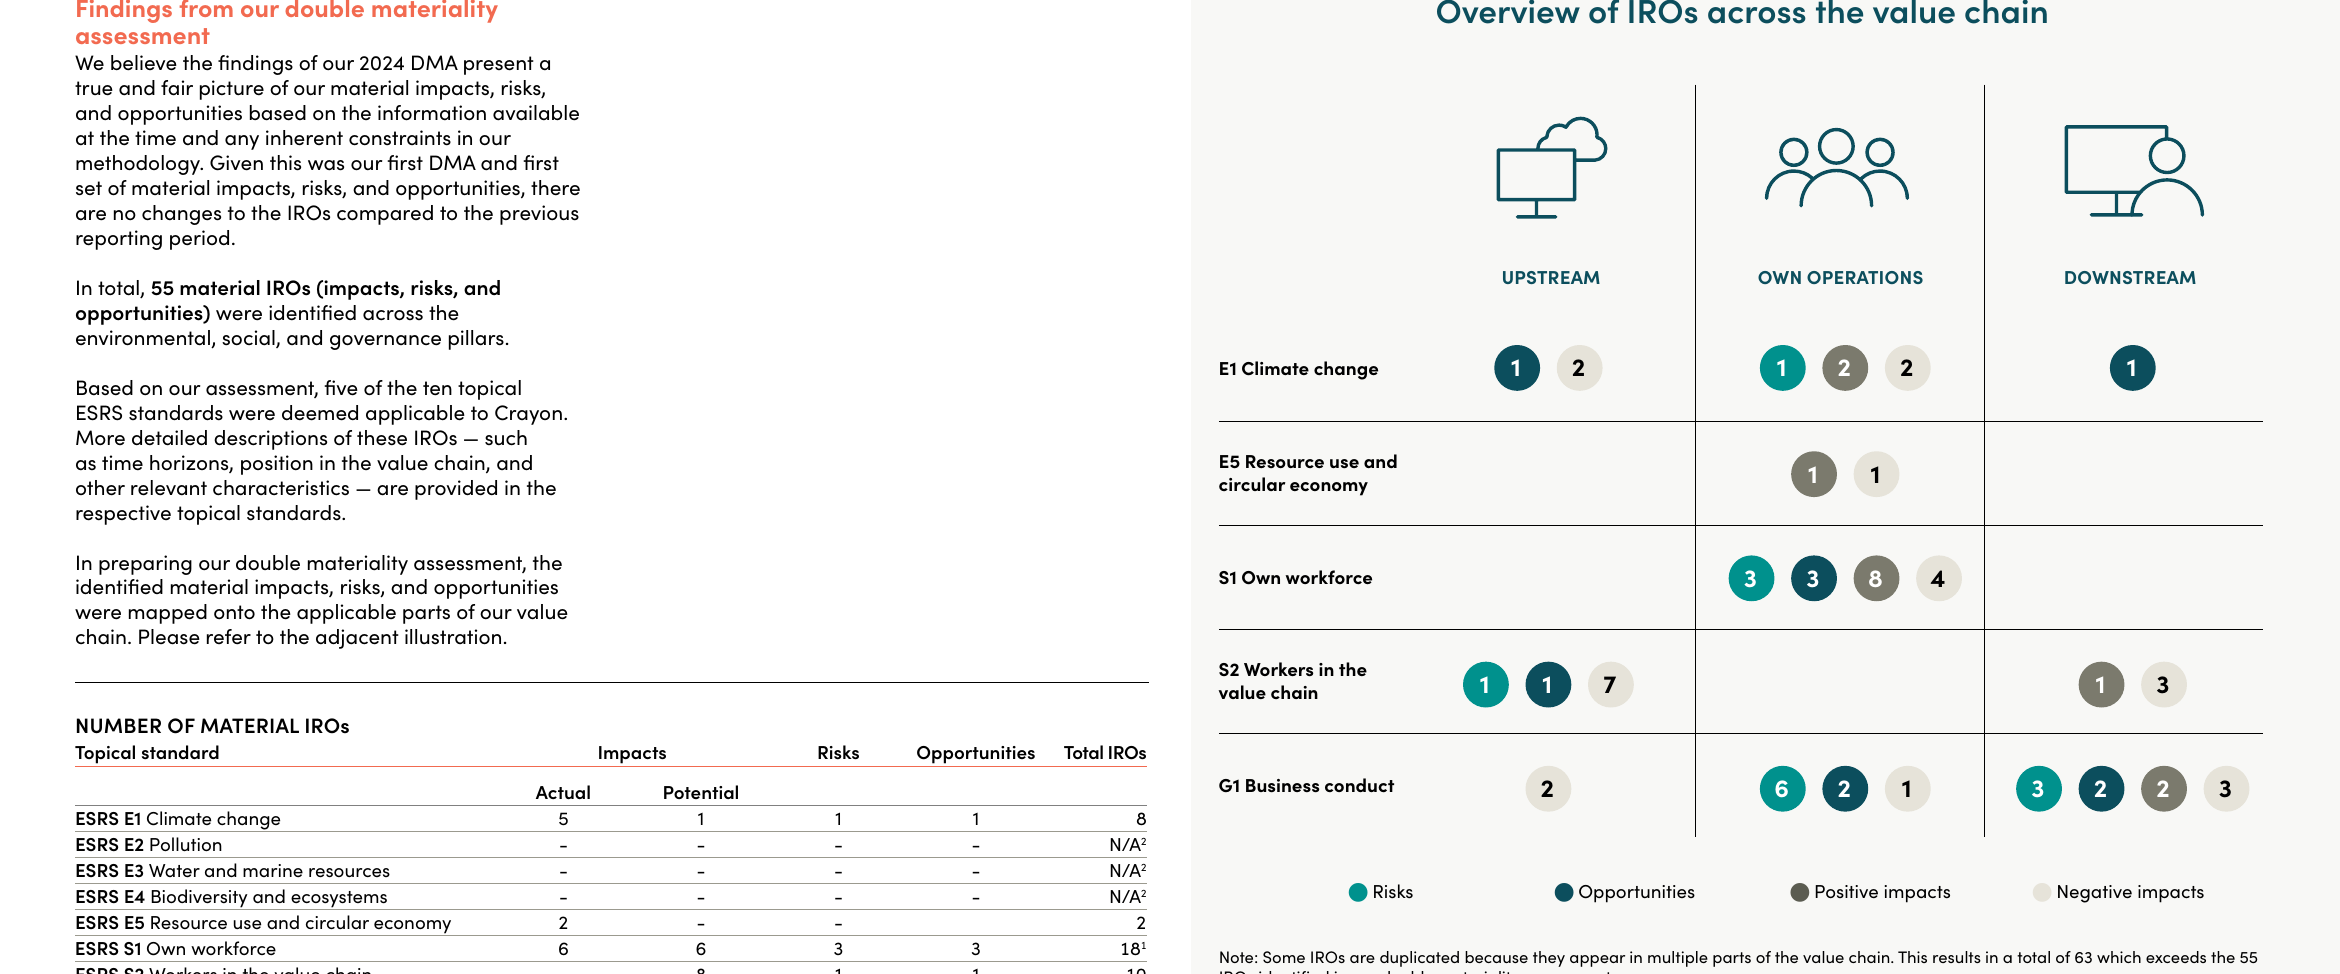The height and width of the screenshot is (974, 2340).
Task: Click the OWN OPERATIONS column heading
Action: click(x=1840, y=278)
